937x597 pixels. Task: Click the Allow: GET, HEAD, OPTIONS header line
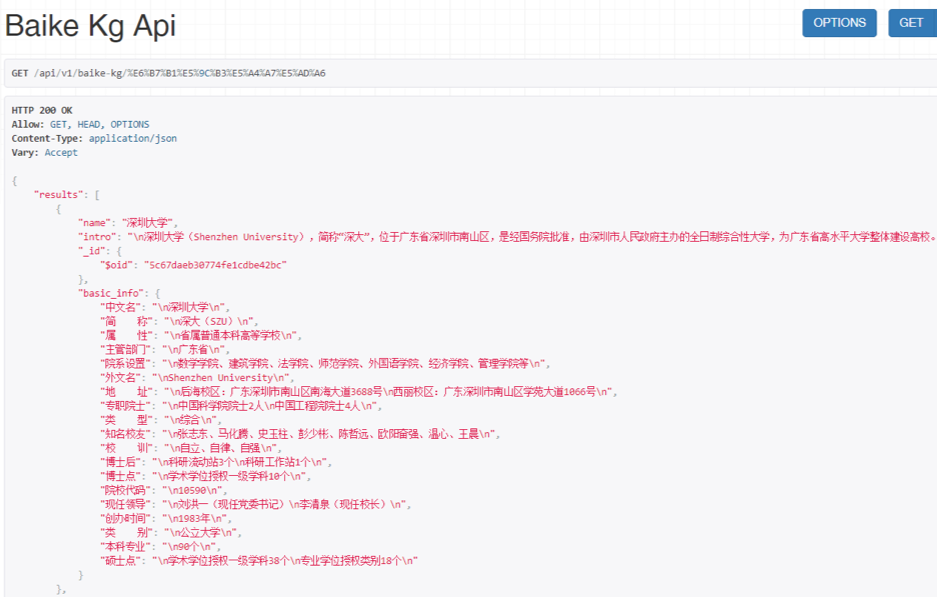tap(81, 124)
